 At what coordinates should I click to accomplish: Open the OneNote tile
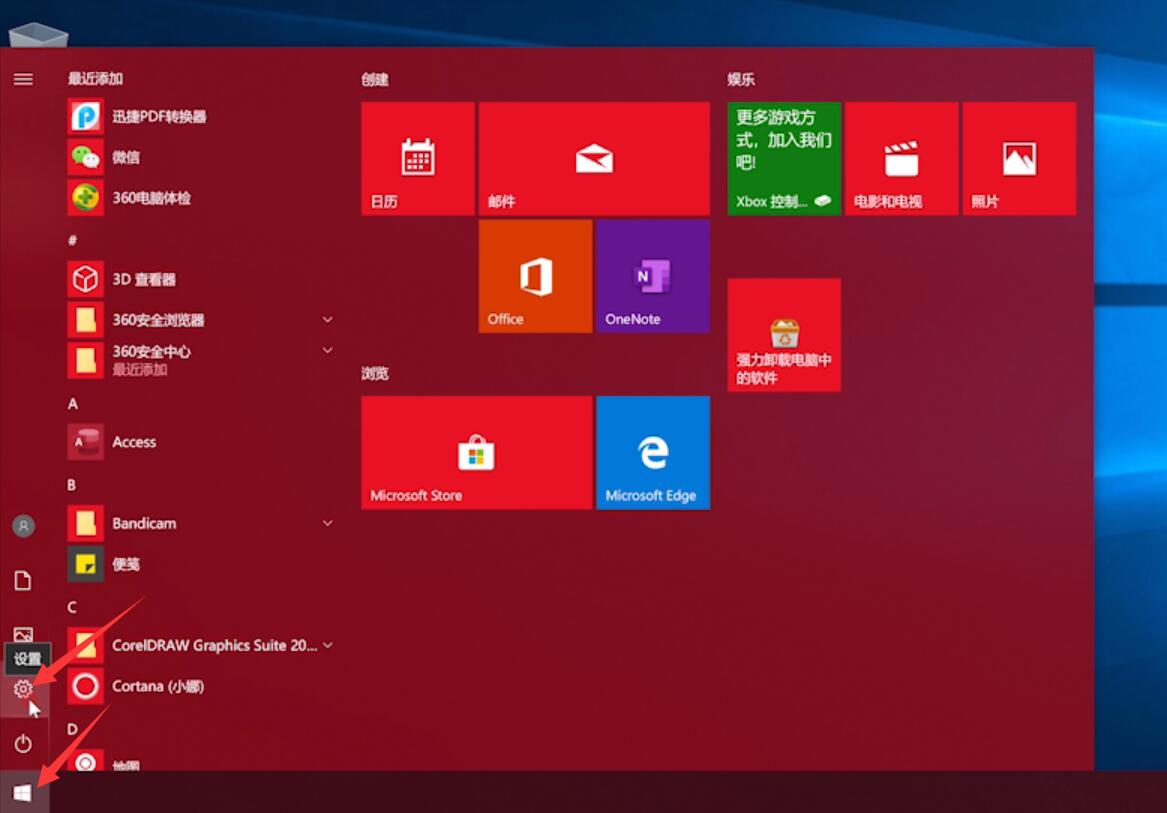click(653, 276)
